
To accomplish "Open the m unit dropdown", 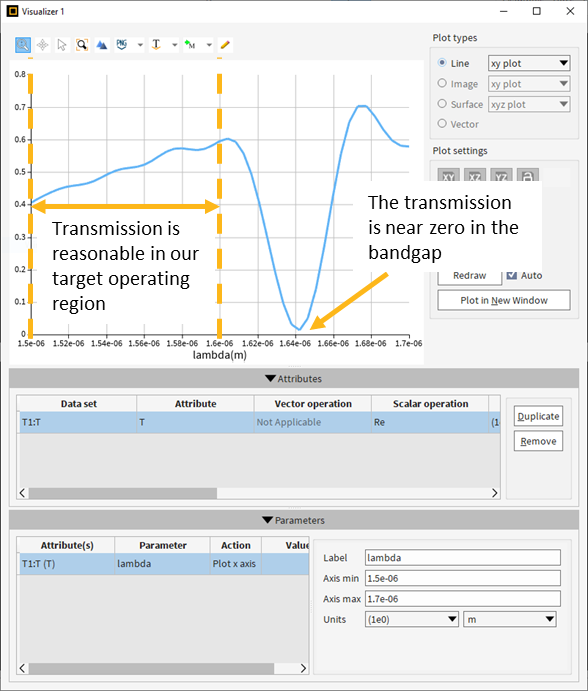I will pyautogui.click(x=510, y=619).
